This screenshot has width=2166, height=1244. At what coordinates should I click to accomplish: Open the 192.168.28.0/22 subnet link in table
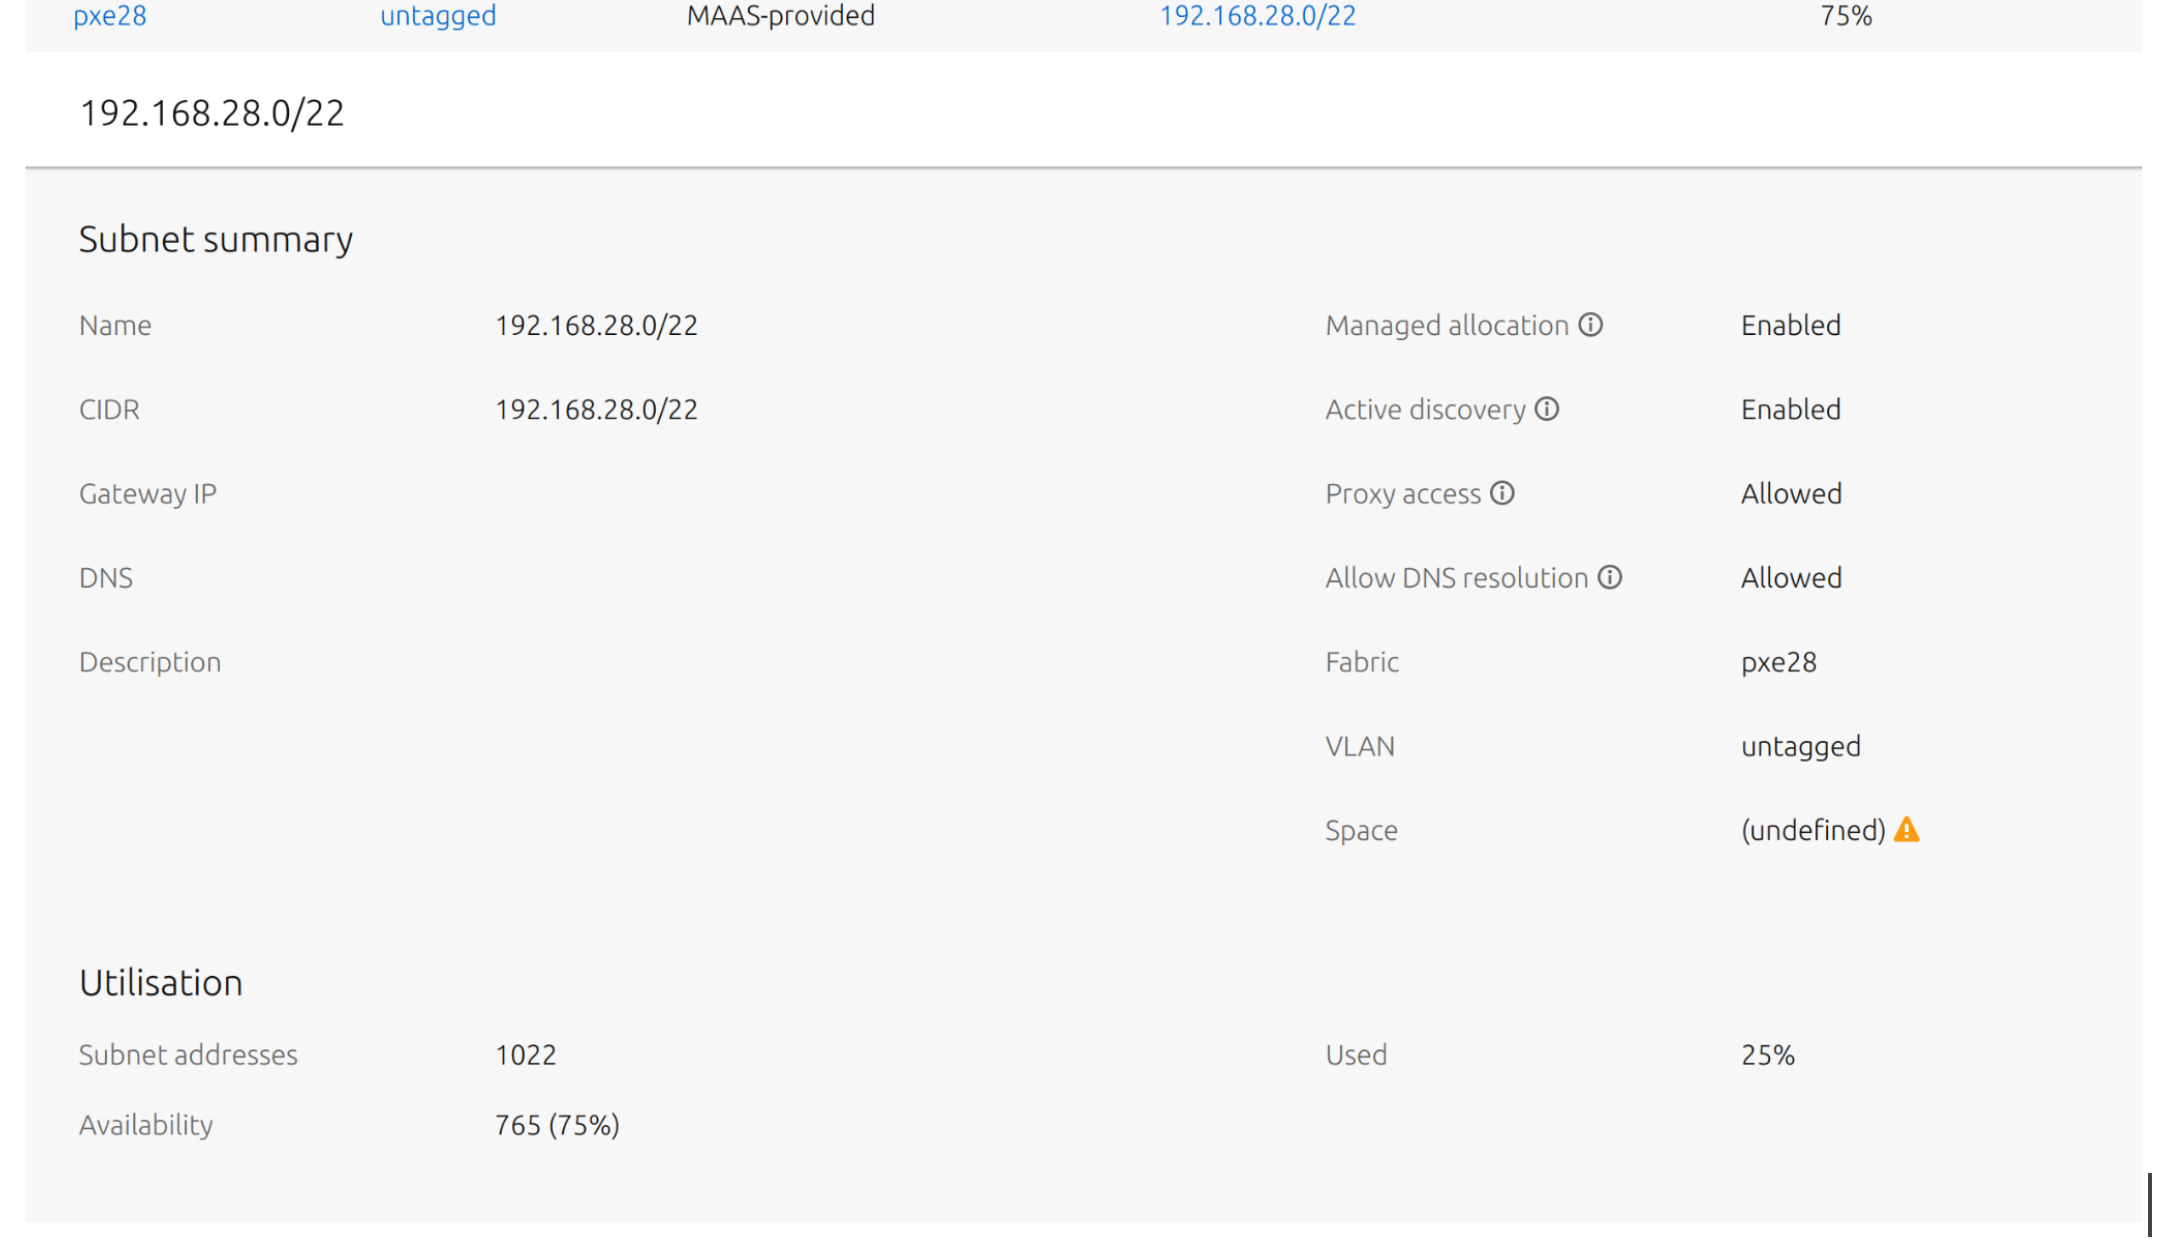pyautogui.click(x=1257, y=16)
